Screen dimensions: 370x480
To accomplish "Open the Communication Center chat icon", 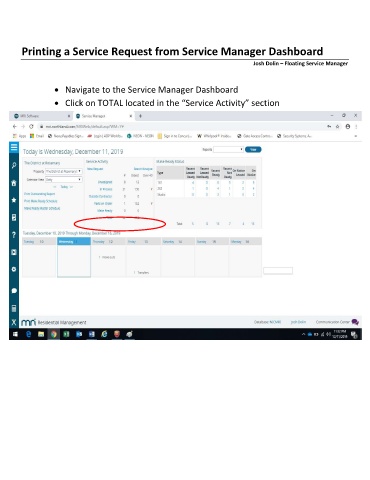I will click(x=355, y=322).
